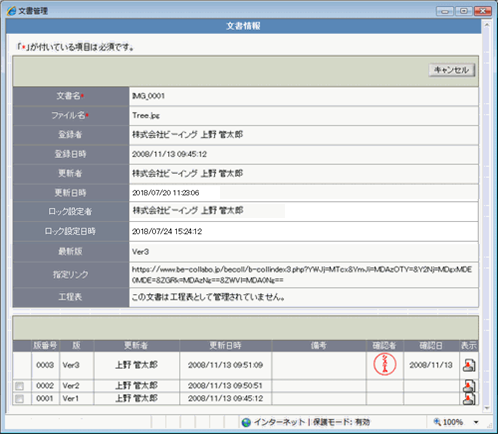Click the timestamp 2008/11/13 09:51:09

(225, 365)
